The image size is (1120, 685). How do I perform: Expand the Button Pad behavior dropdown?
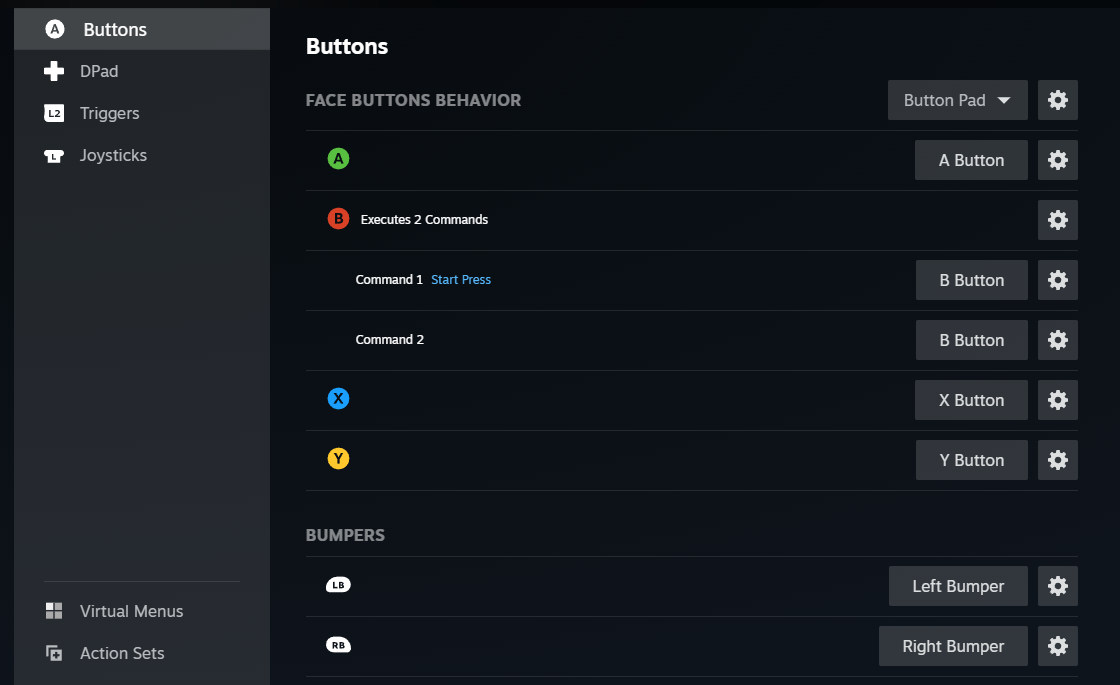(957, 100)
